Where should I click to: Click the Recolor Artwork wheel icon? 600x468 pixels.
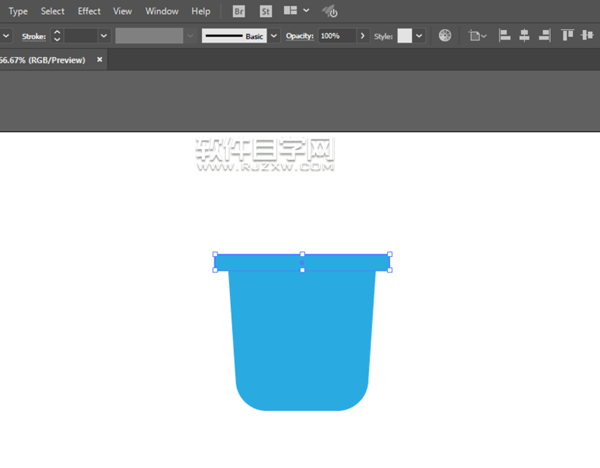445,35
